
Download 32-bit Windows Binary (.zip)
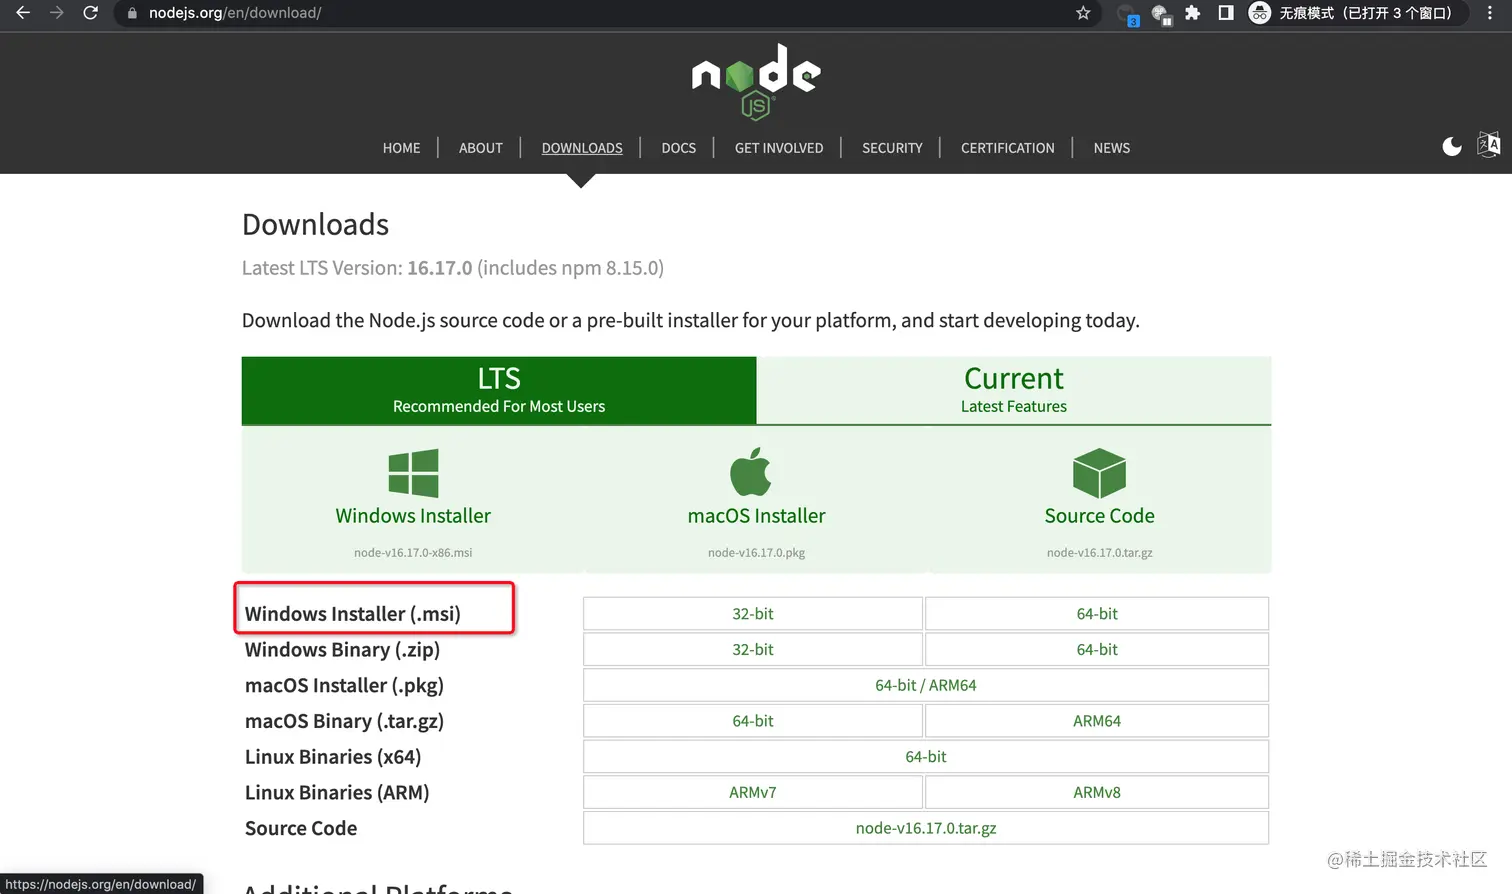tap(753, 650)
